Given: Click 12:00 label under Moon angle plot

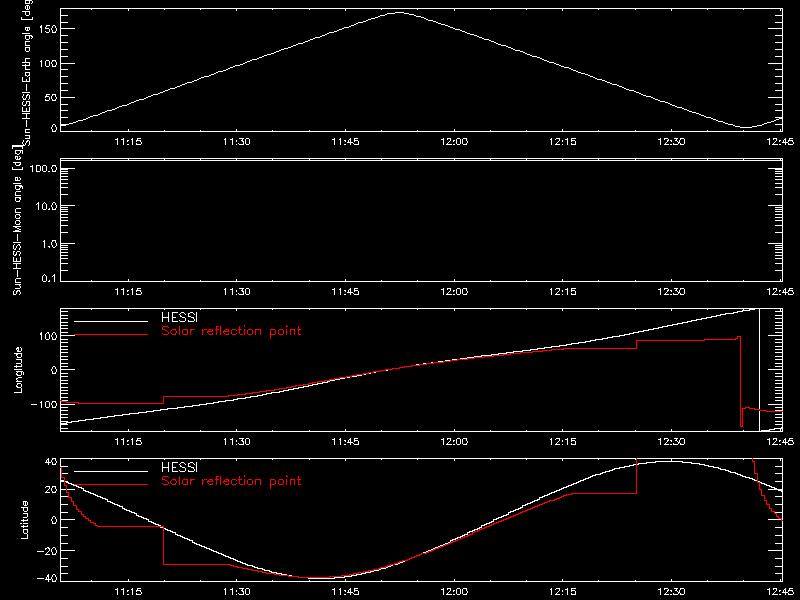Looking at the screenshot, I should (454, 292).
